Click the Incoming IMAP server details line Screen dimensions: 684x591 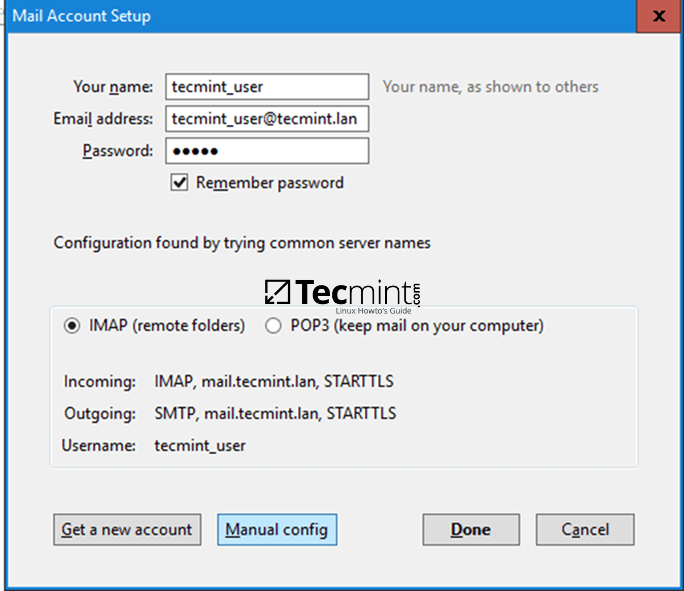click(275, 381)
